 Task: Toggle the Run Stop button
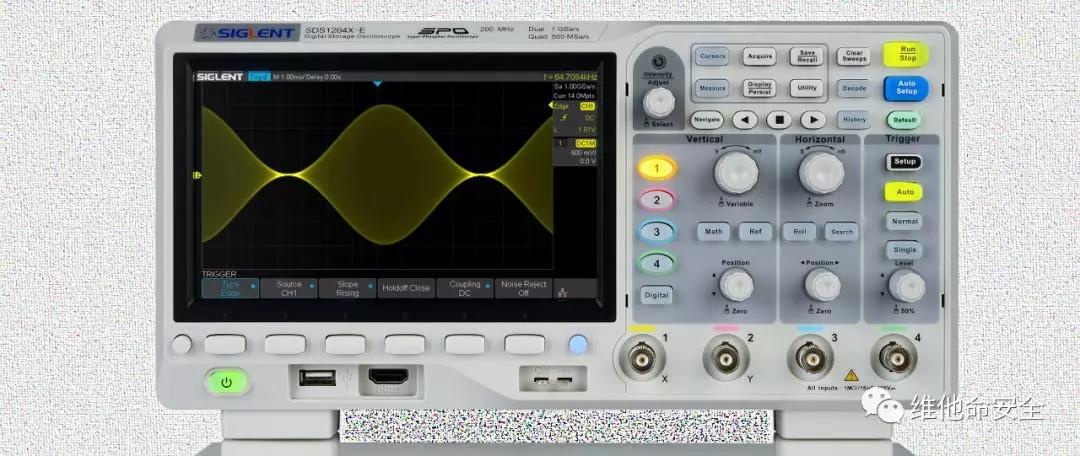point(907,55)
